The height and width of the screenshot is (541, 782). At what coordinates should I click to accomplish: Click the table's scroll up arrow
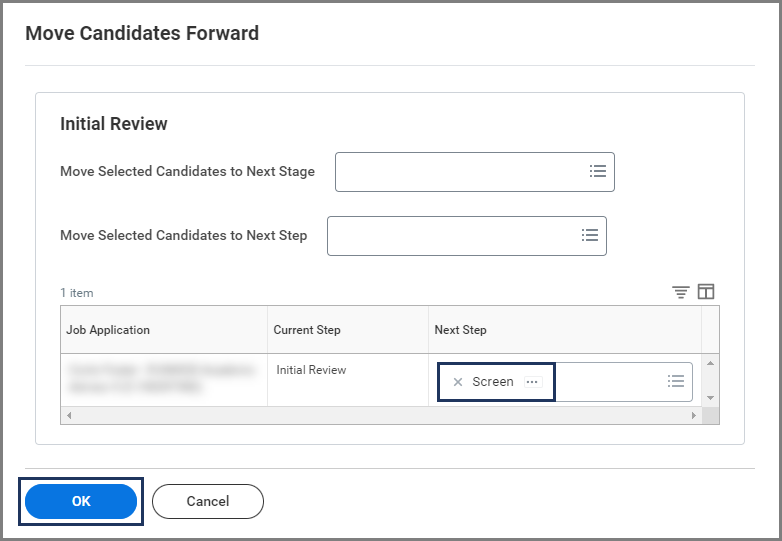point(710,363)
